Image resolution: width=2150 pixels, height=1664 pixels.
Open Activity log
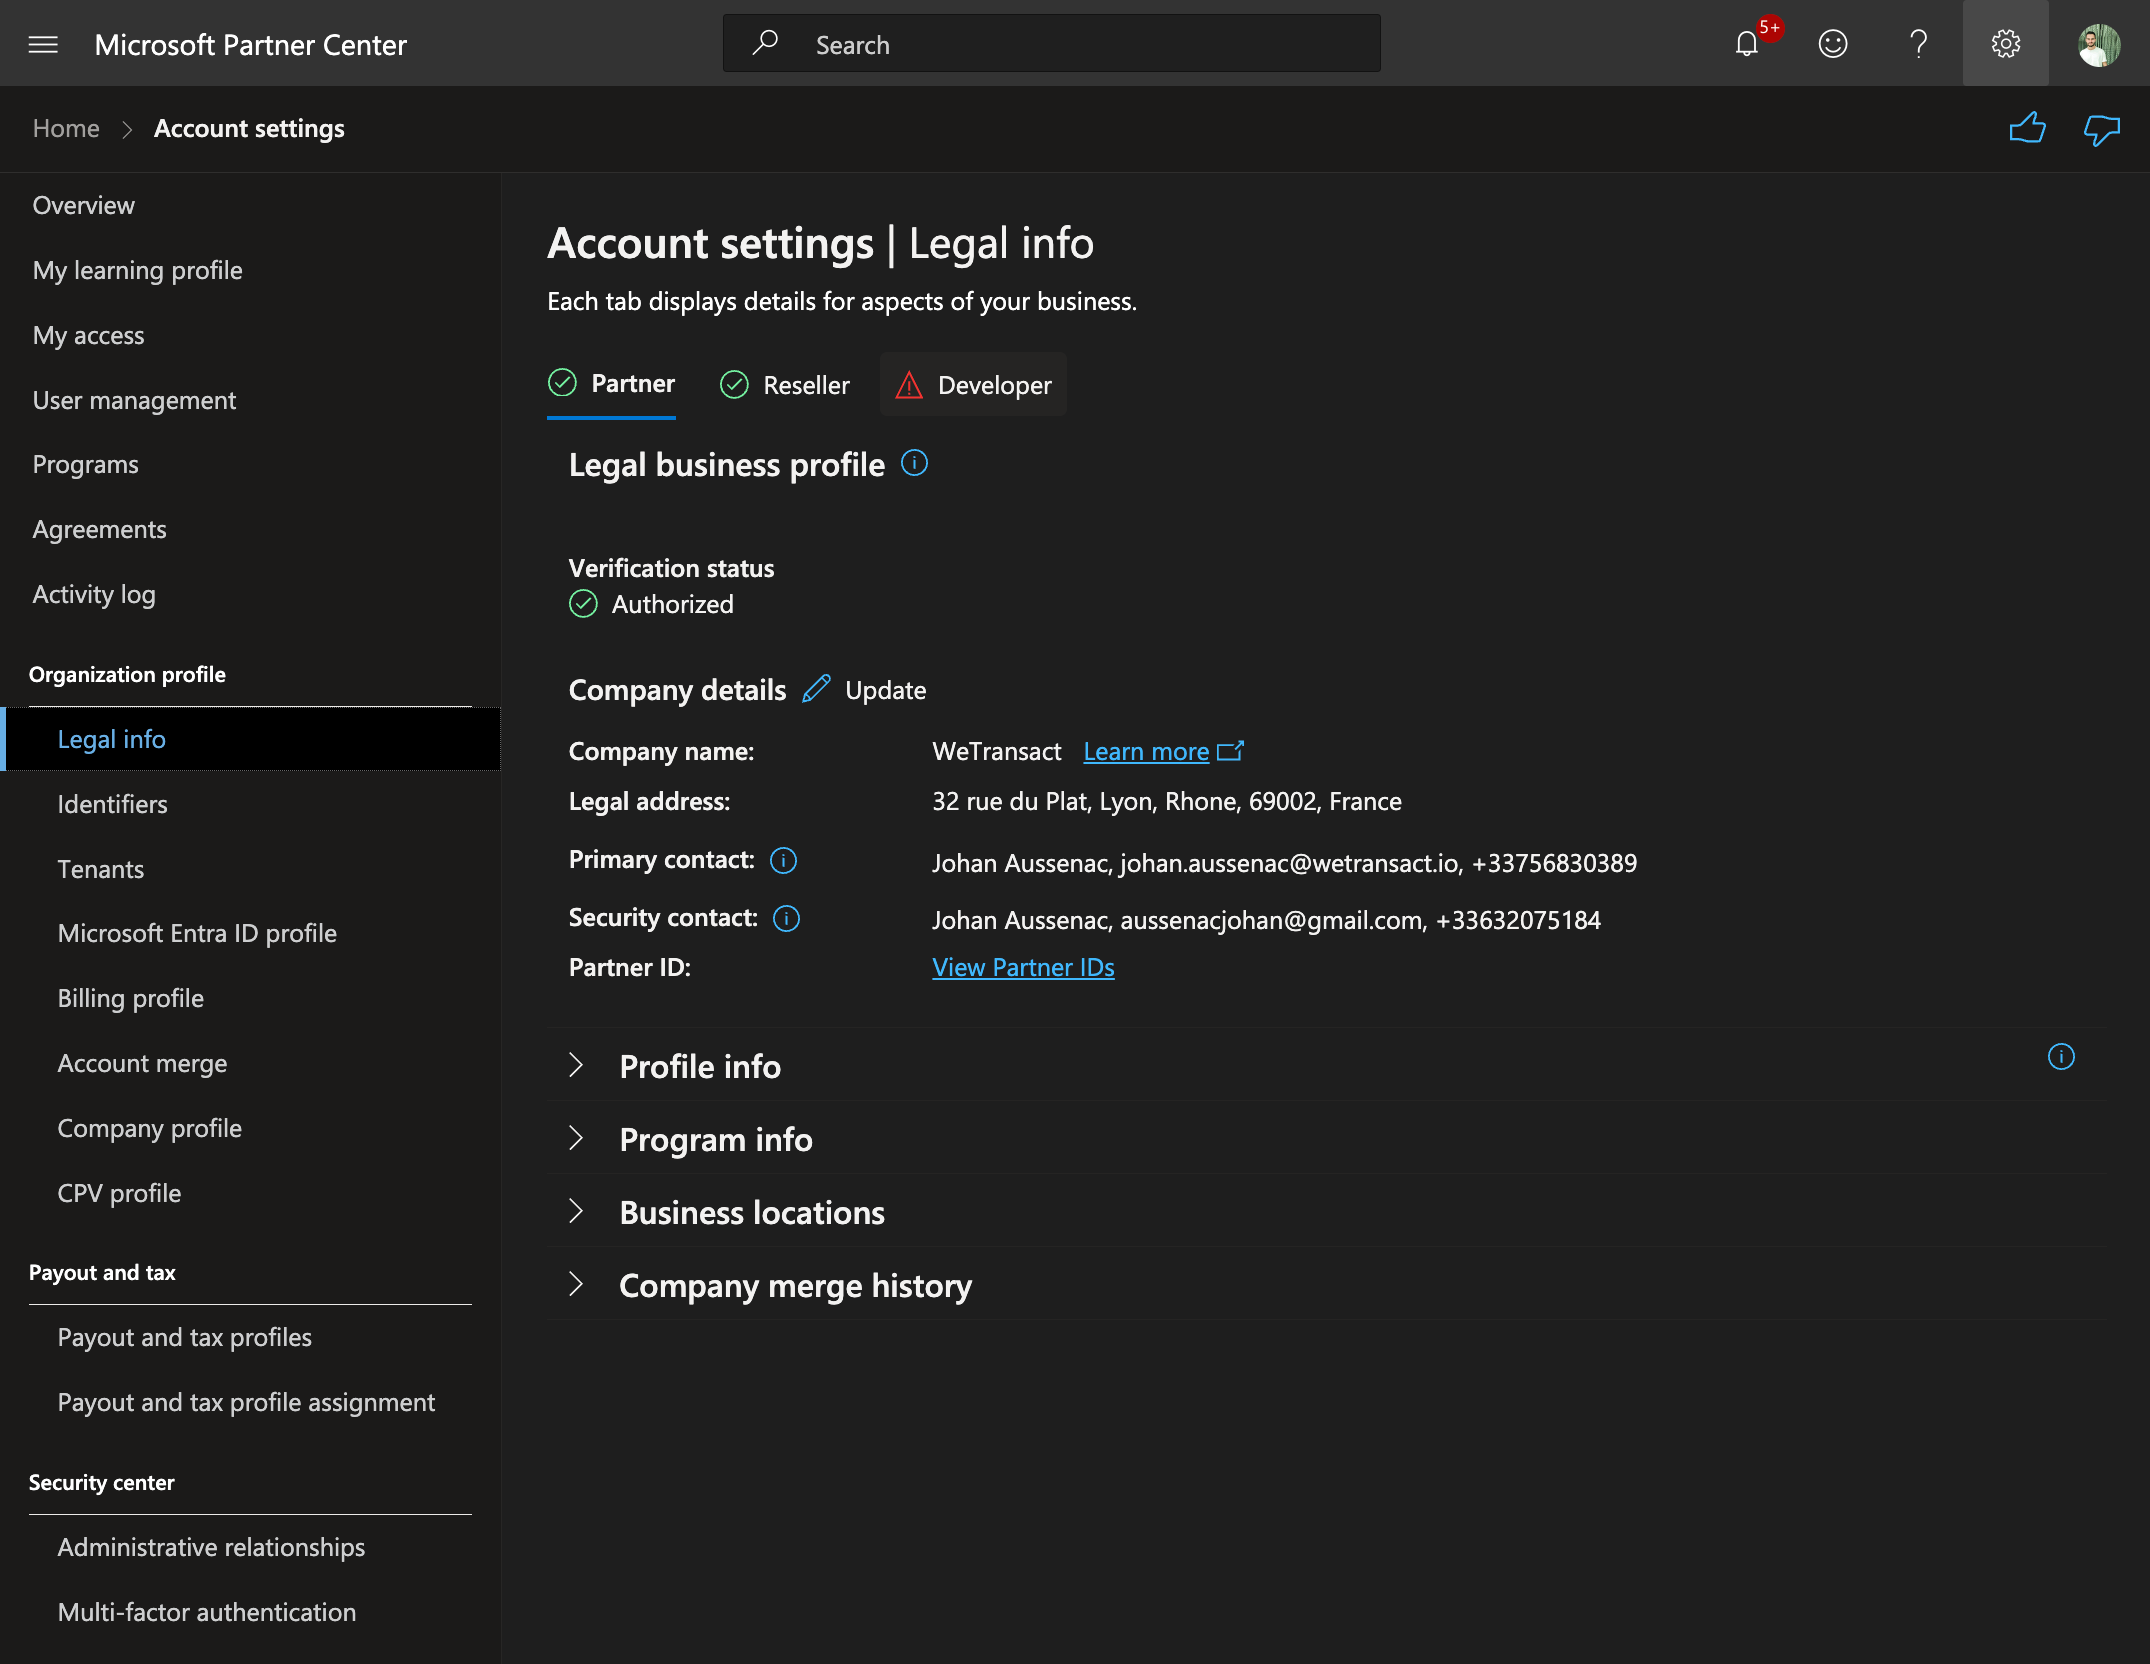coord(94,594)
